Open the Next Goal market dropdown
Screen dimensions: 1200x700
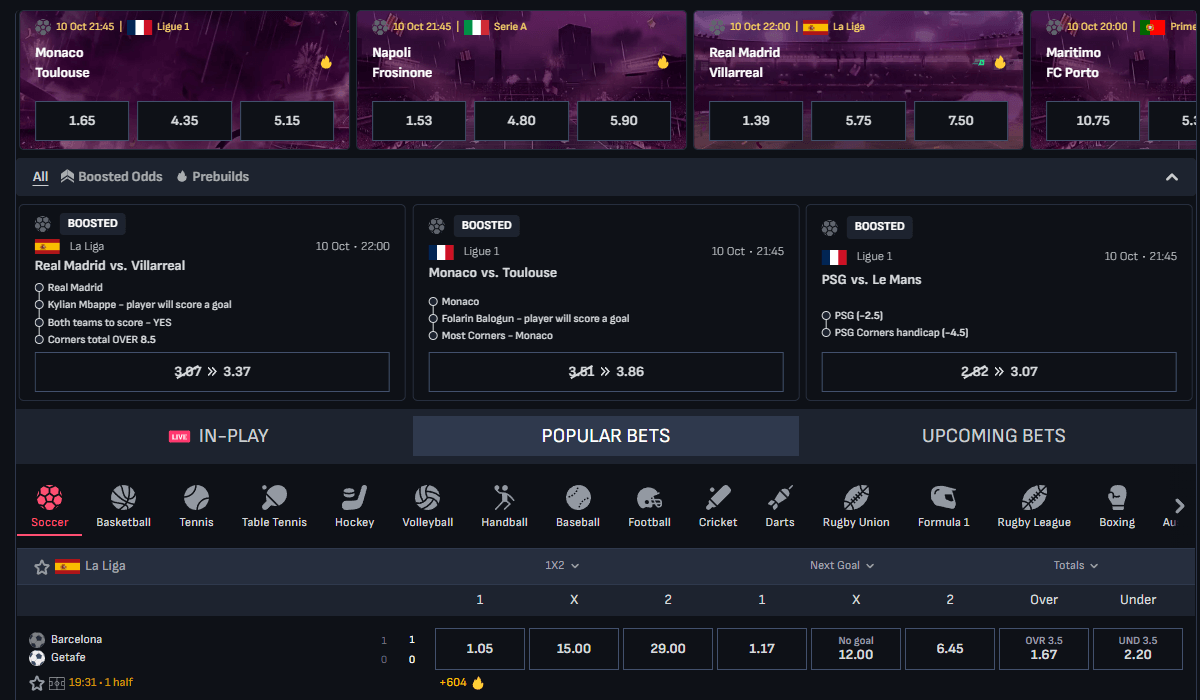842,565
